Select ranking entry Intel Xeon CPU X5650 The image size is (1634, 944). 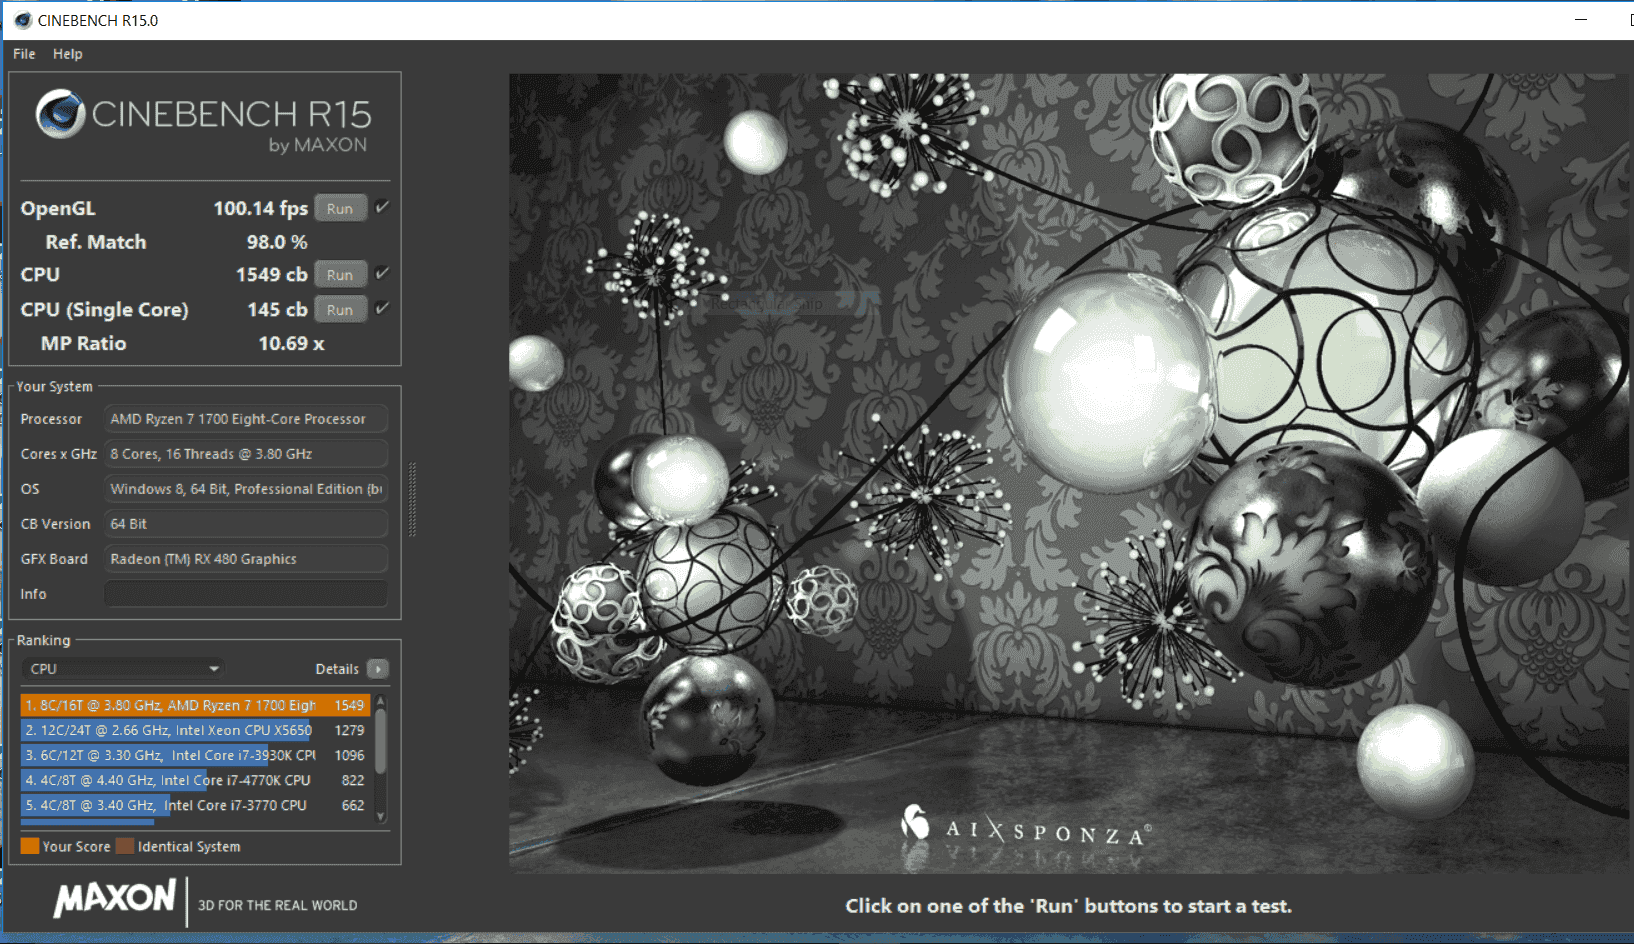pos(195,730)
